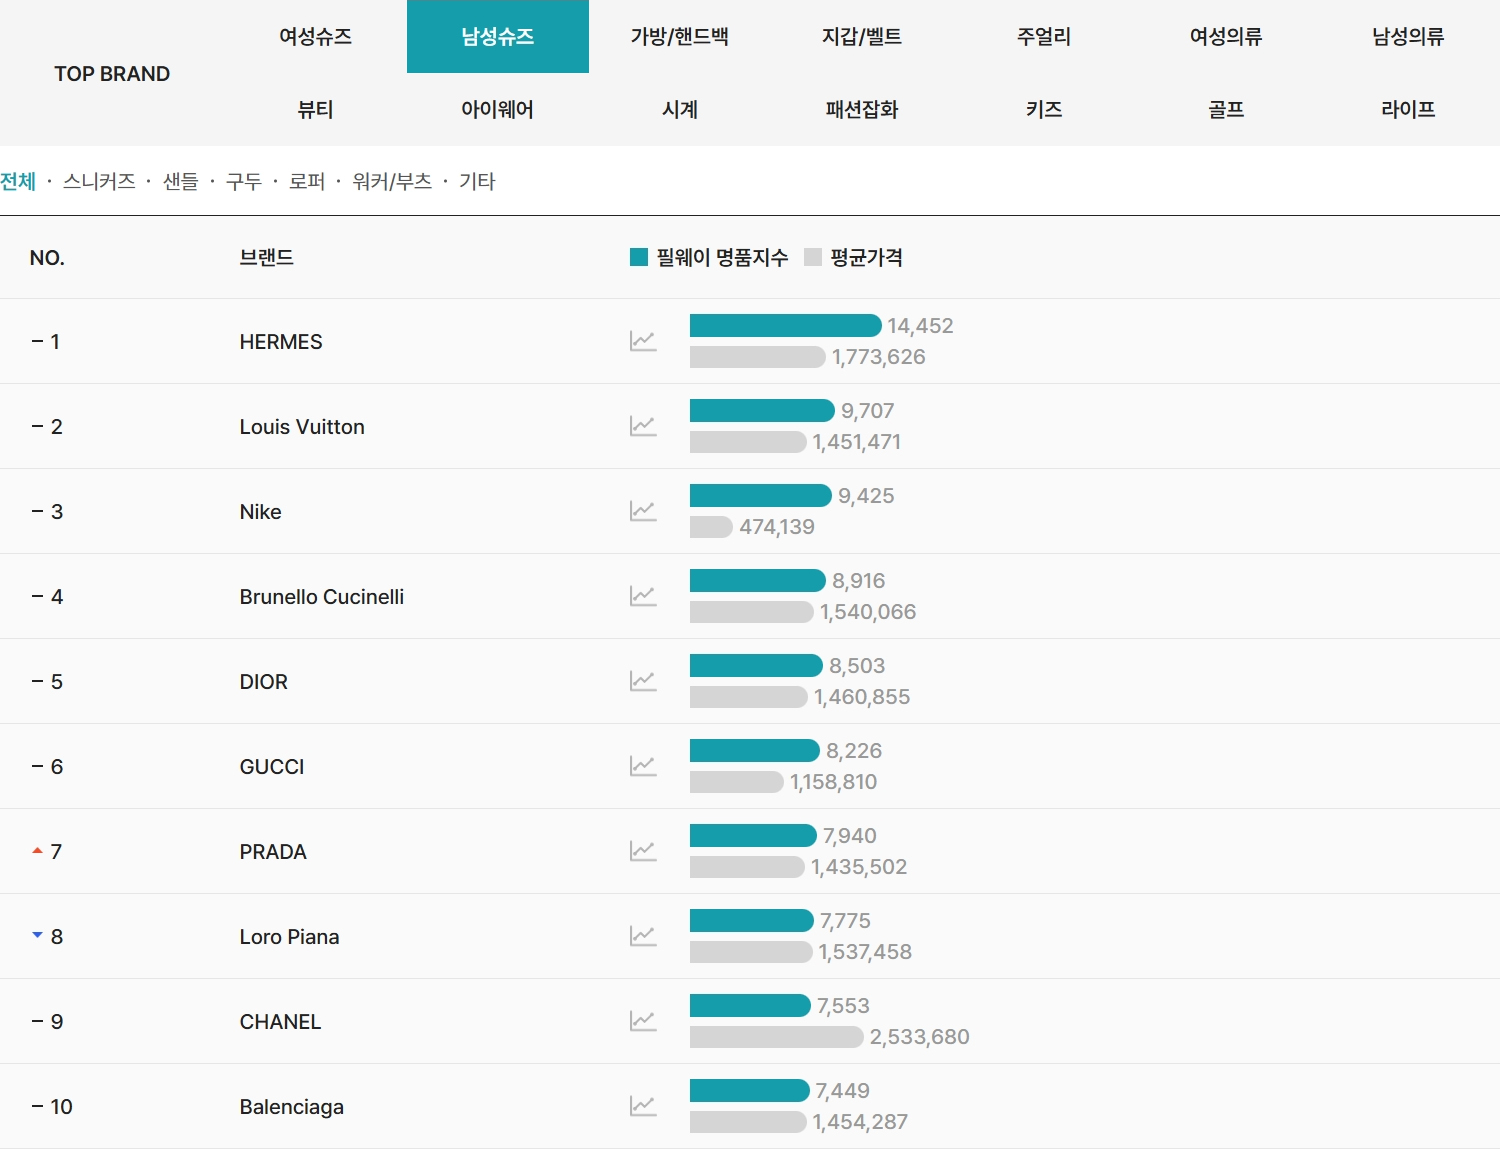Click HERMES index value 14,452

(x=920, y=325)
